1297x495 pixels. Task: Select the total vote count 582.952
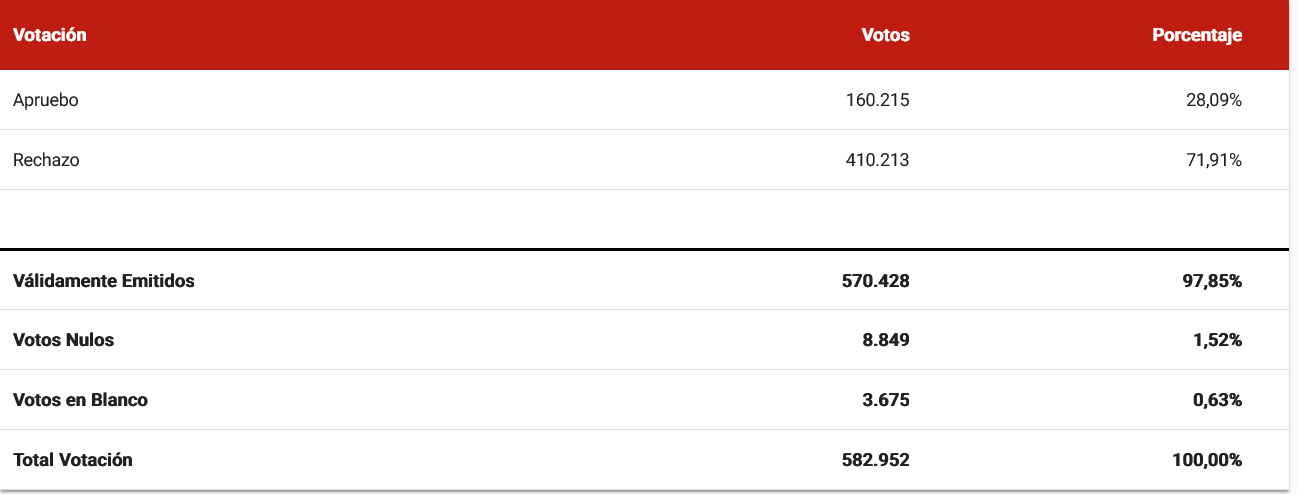[876, 460]
